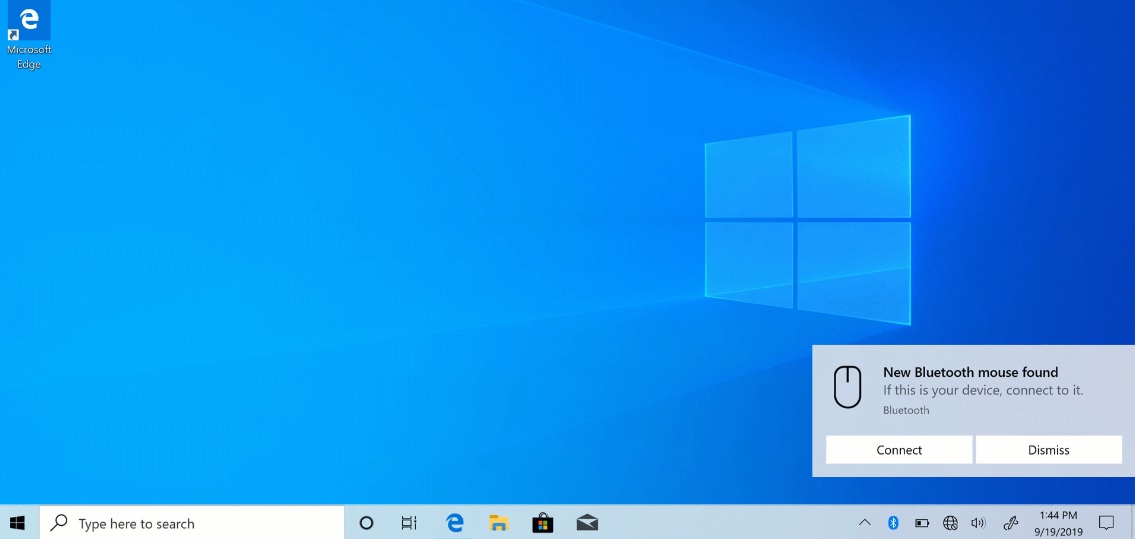1135x539 pixels.
Task: Click the mouse icon in the notification
Action: (x=848, y=387)
